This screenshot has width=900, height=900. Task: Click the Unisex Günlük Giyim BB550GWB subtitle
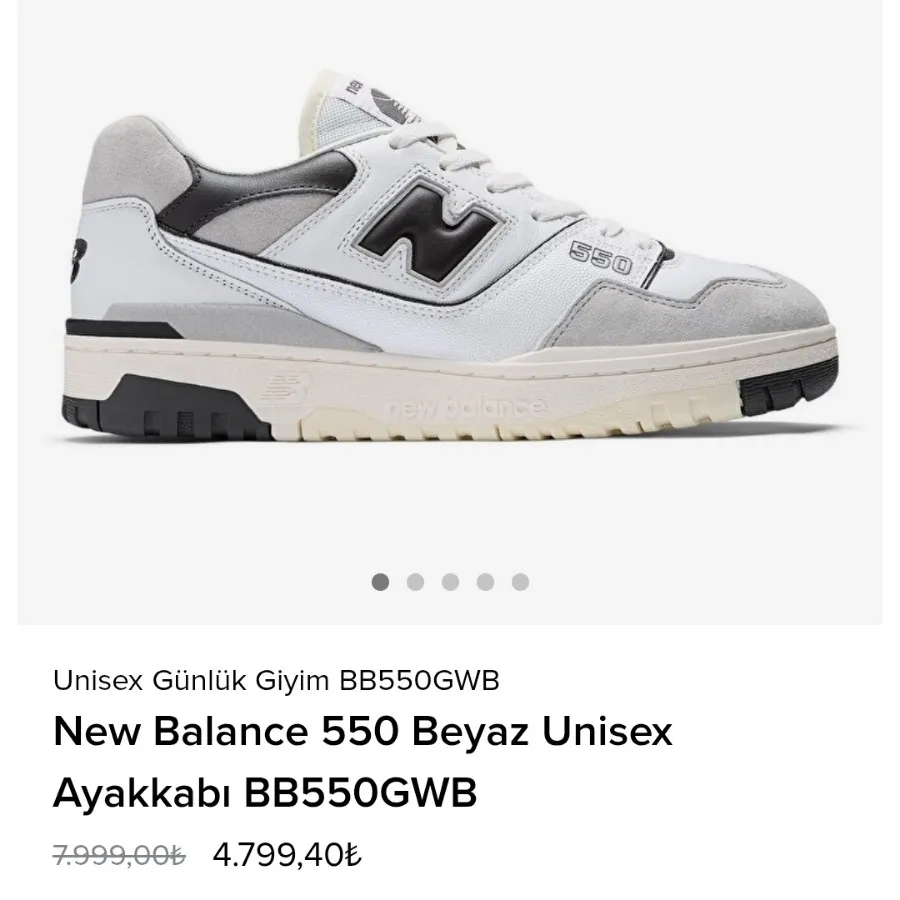pyautogui.click(x=276, y=681)
